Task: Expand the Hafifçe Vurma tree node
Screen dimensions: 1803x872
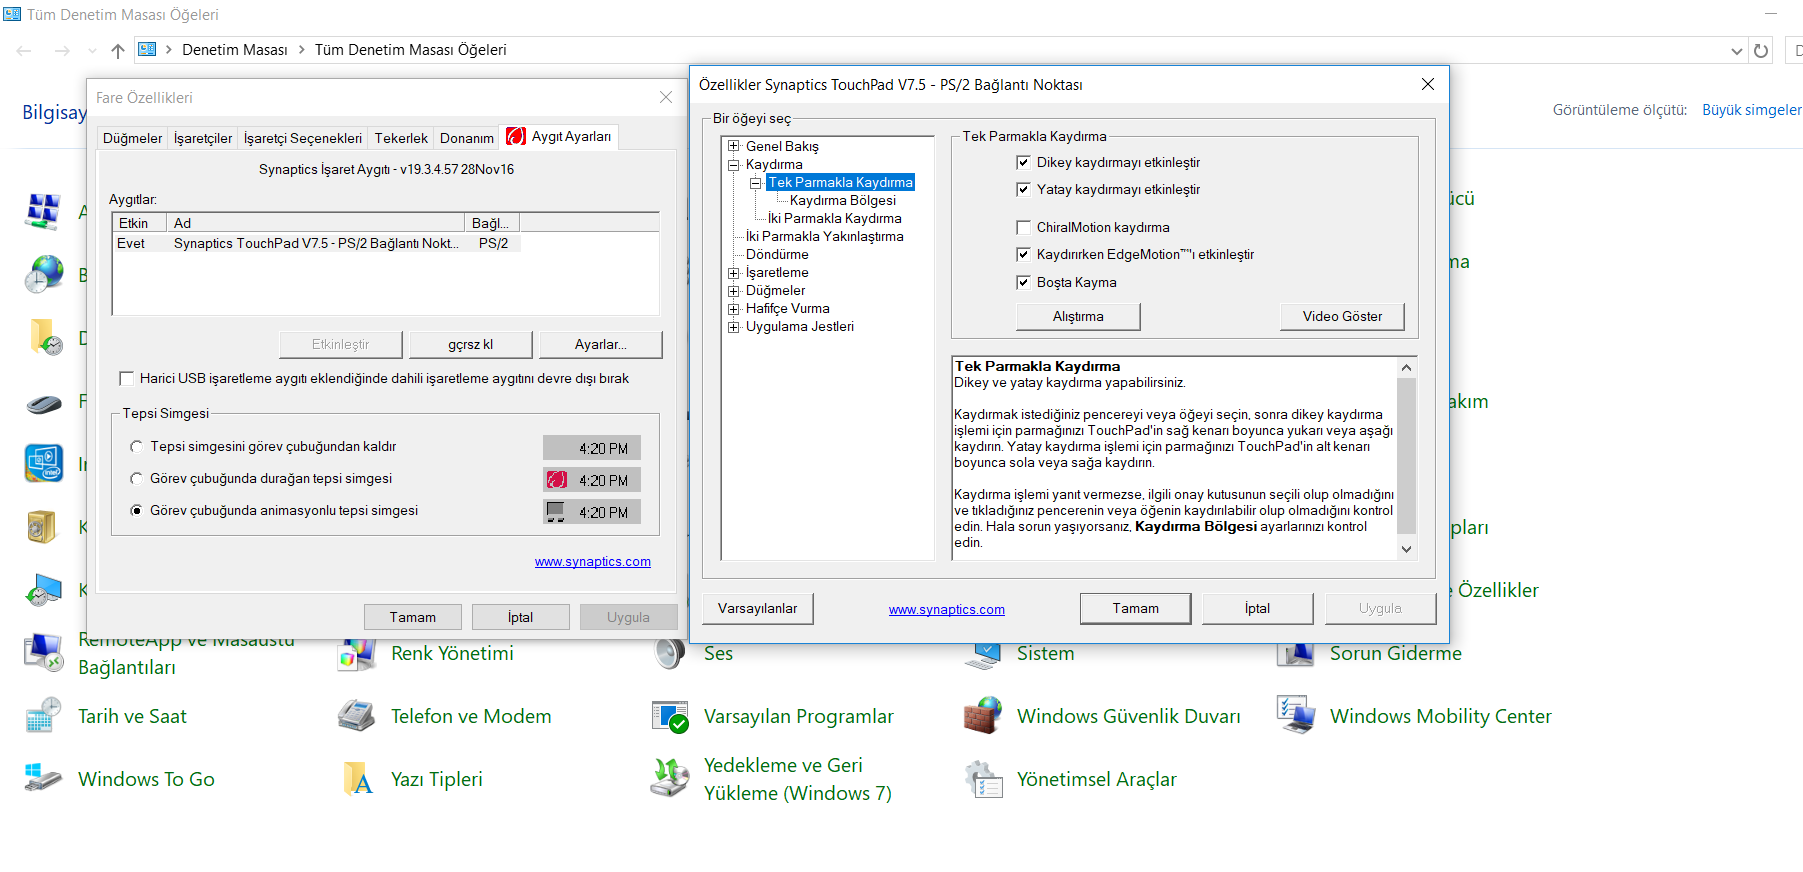Action: tap(734, 308)
